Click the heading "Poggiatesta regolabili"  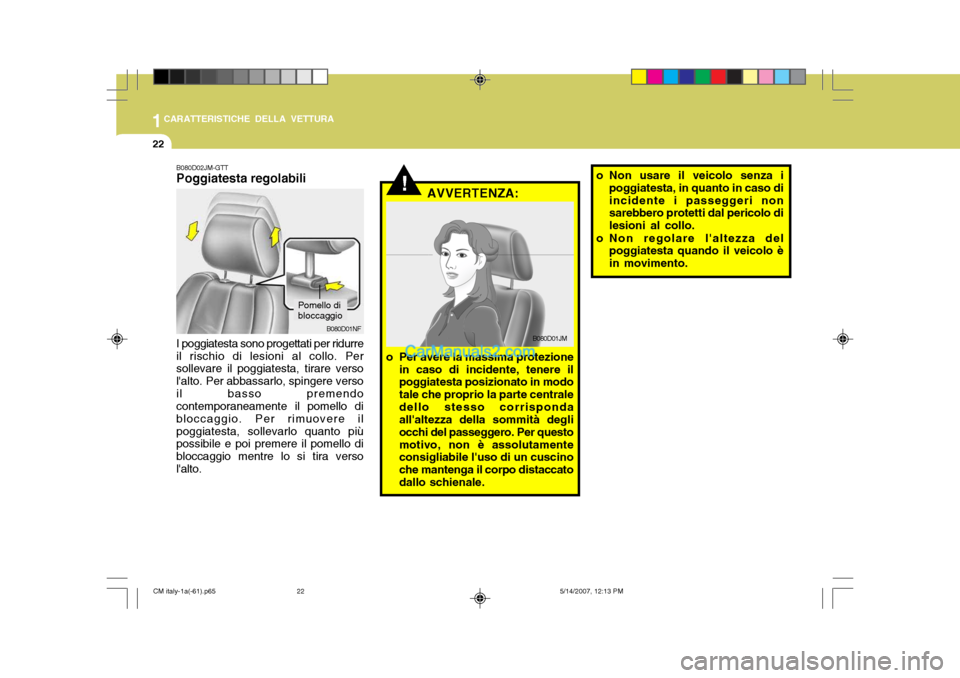[x=241, y=179]
